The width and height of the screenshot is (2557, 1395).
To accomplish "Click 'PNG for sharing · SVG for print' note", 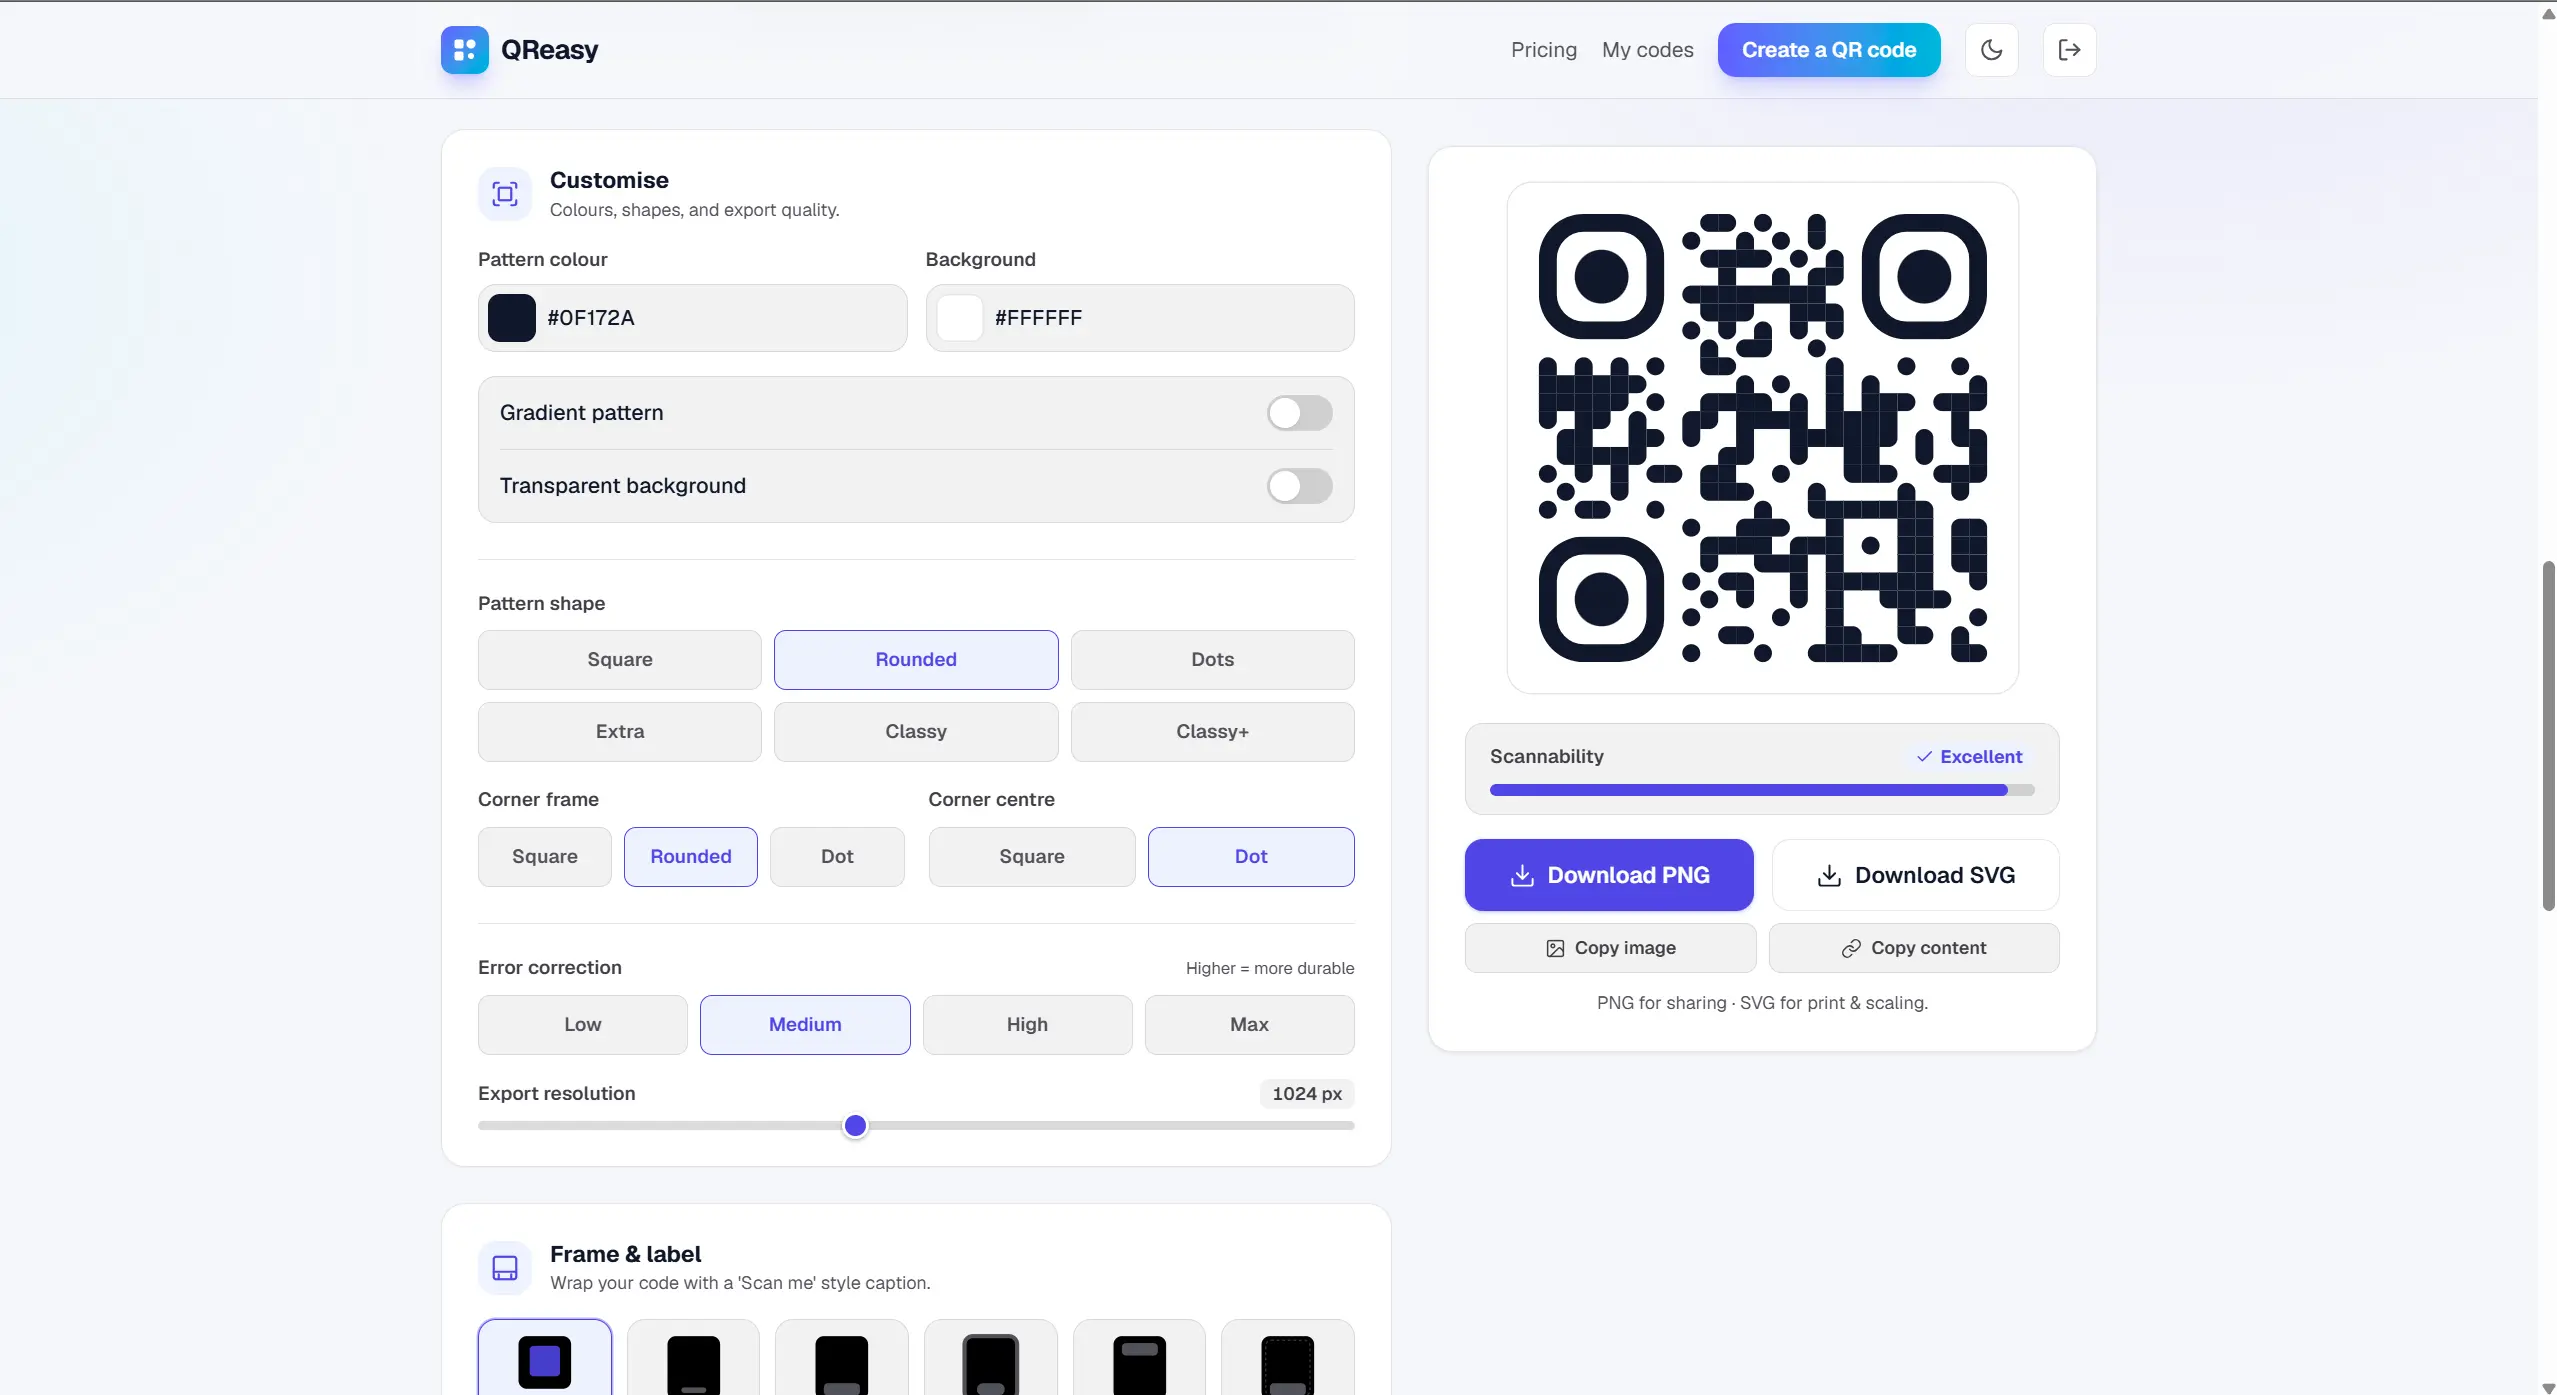I will (x=1762, y=1003).
